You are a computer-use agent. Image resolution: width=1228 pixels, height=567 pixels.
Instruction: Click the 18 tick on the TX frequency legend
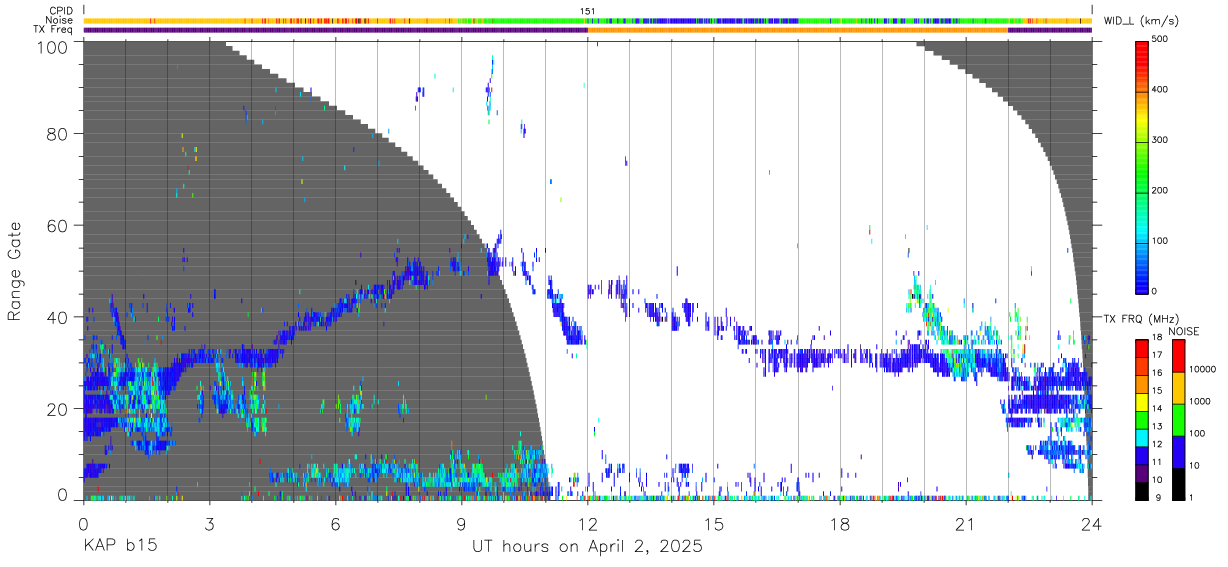[x=1157, y=338]
